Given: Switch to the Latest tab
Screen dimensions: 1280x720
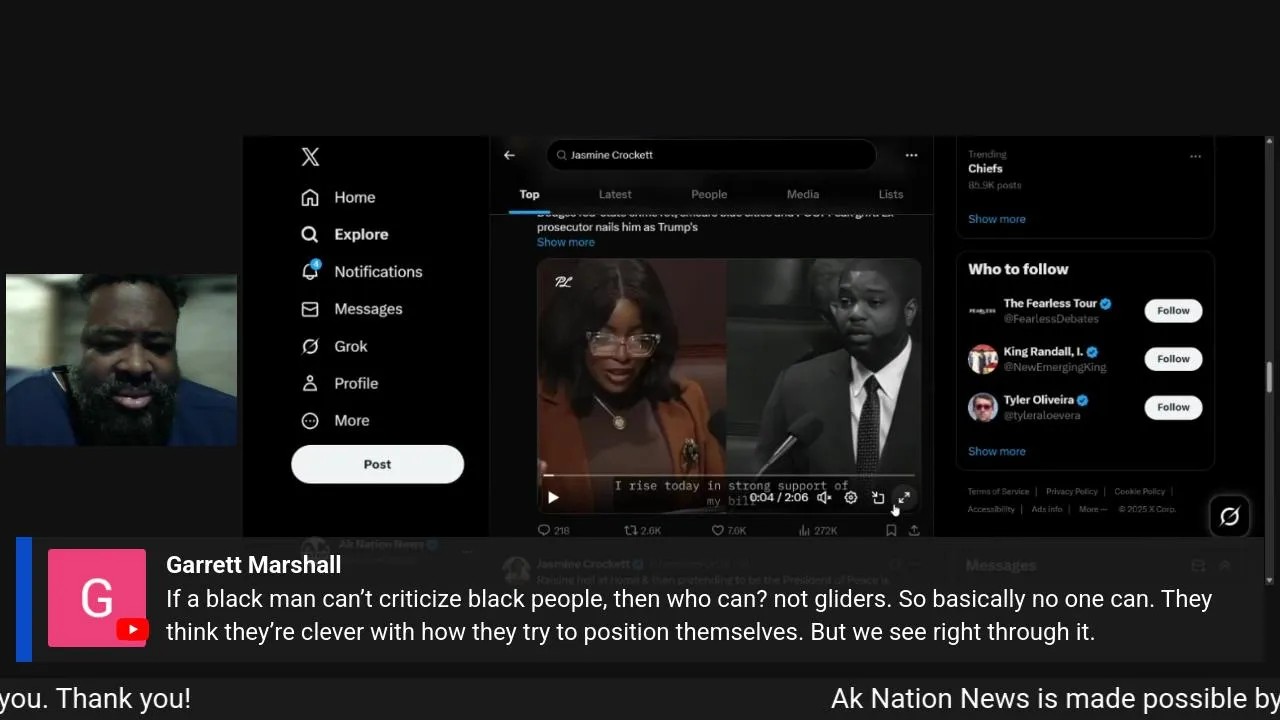Looking at the screenshot, I should 615,194.
